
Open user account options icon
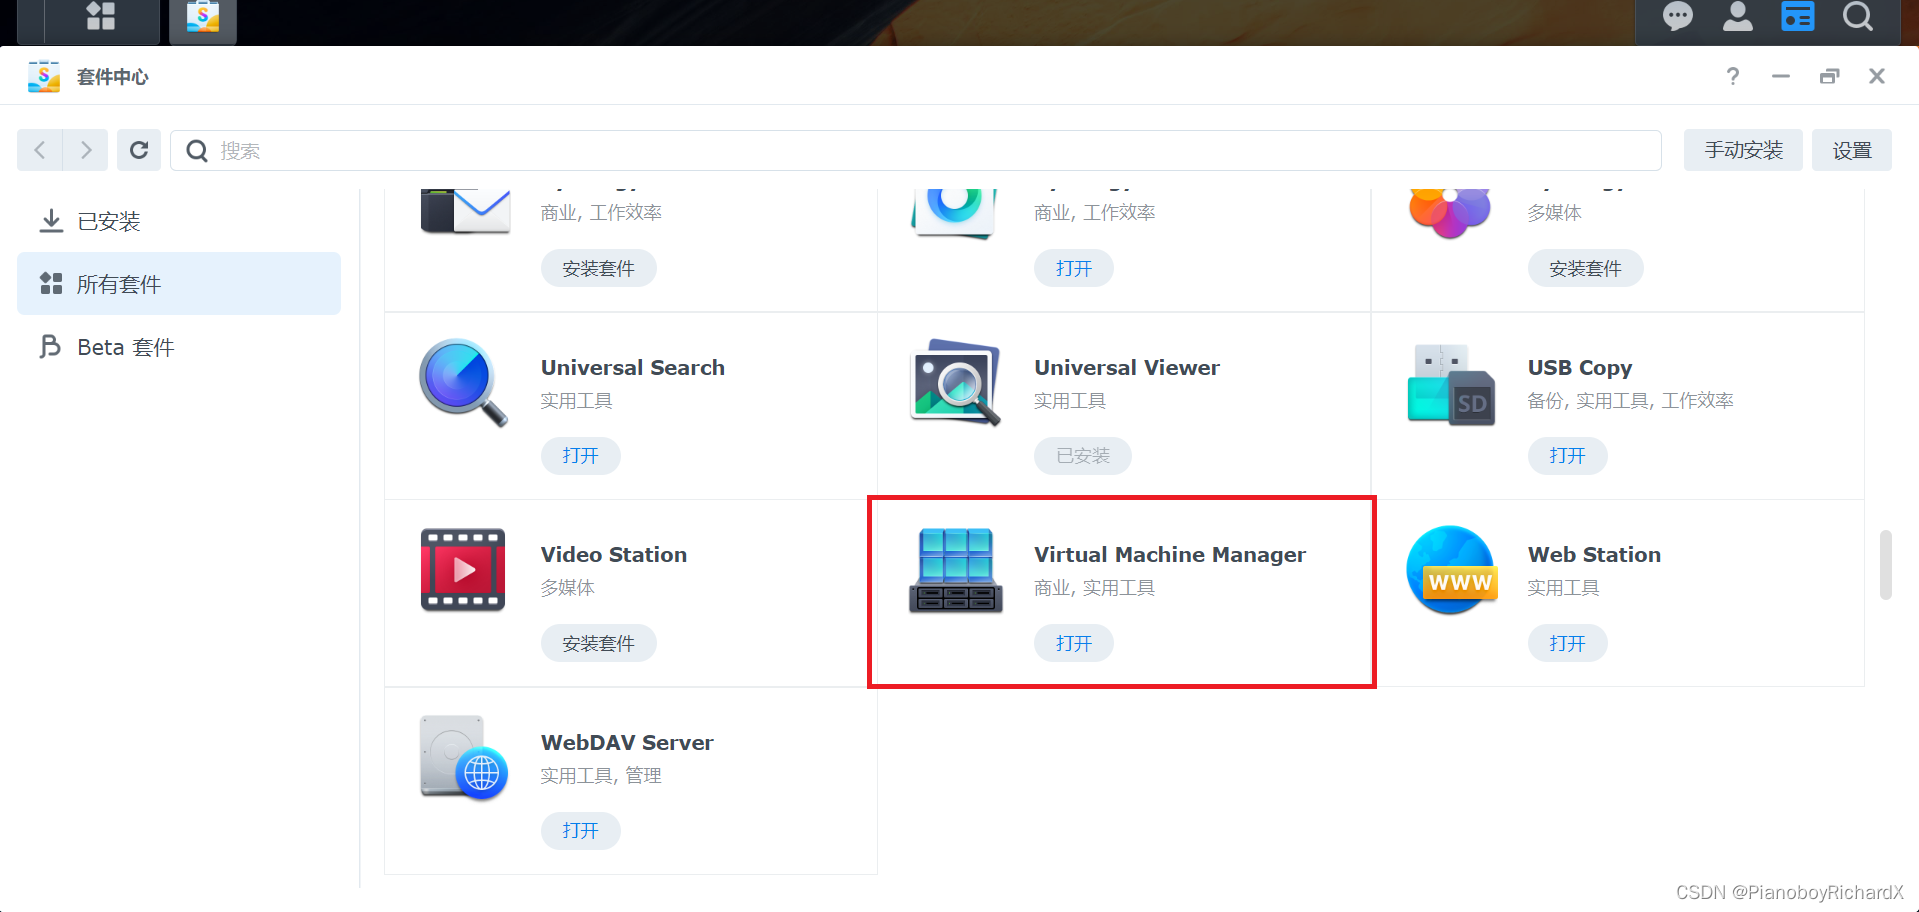pos(1738,17)
